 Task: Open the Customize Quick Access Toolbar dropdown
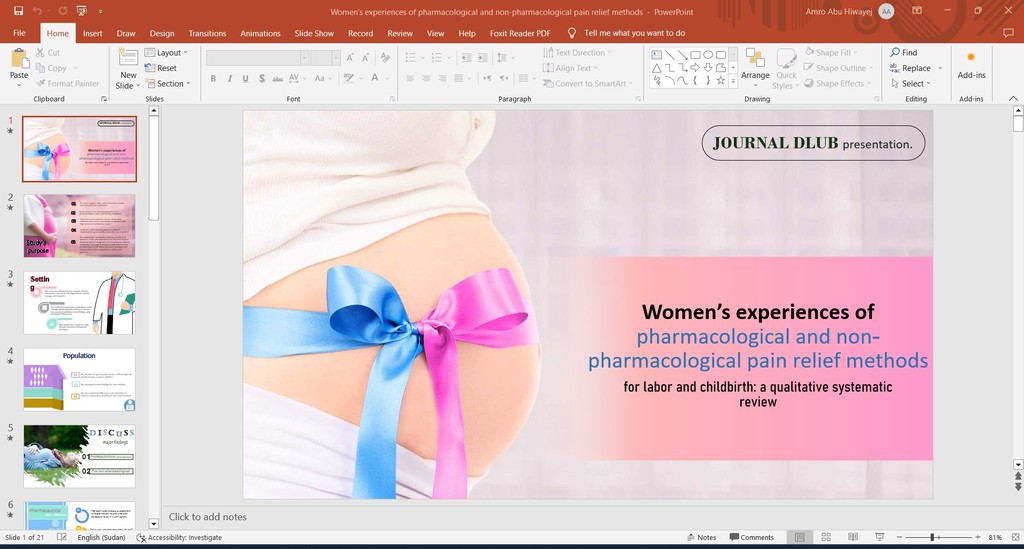coord(100,12)
